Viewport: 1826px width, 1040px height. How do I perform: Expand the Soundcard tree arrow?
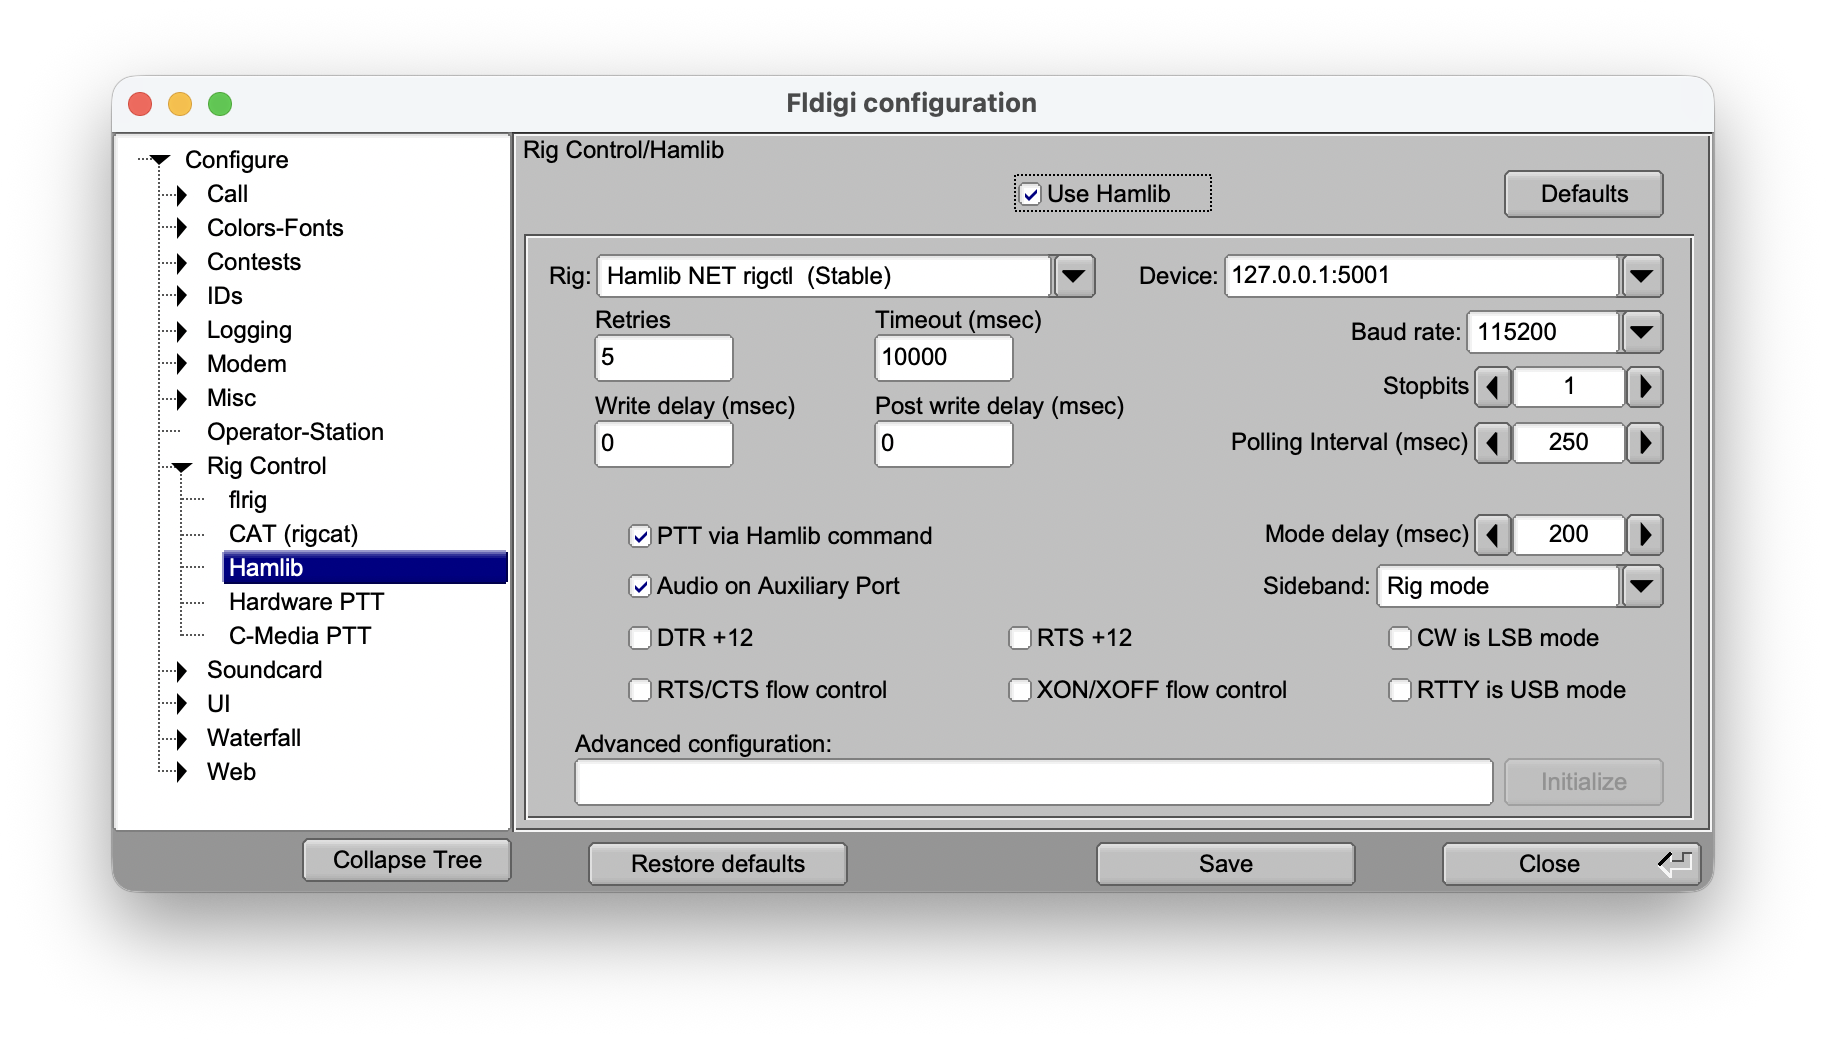(x=181, y=670)
